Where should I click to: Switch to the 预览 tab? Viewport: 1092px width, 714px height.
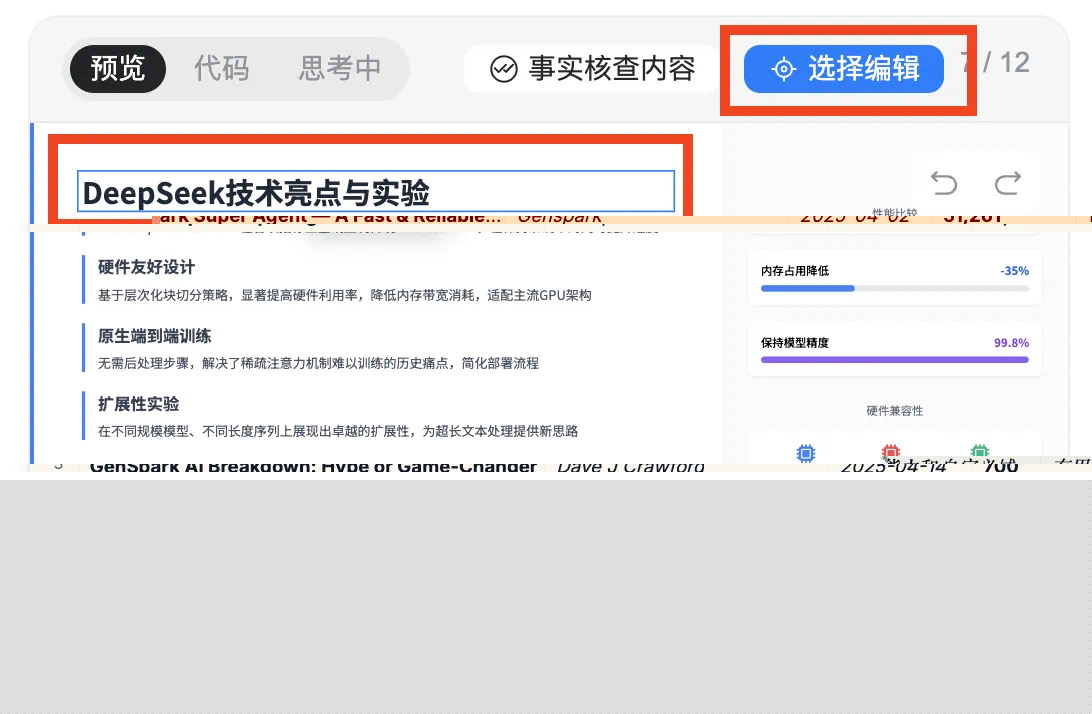tap(118, 69)
